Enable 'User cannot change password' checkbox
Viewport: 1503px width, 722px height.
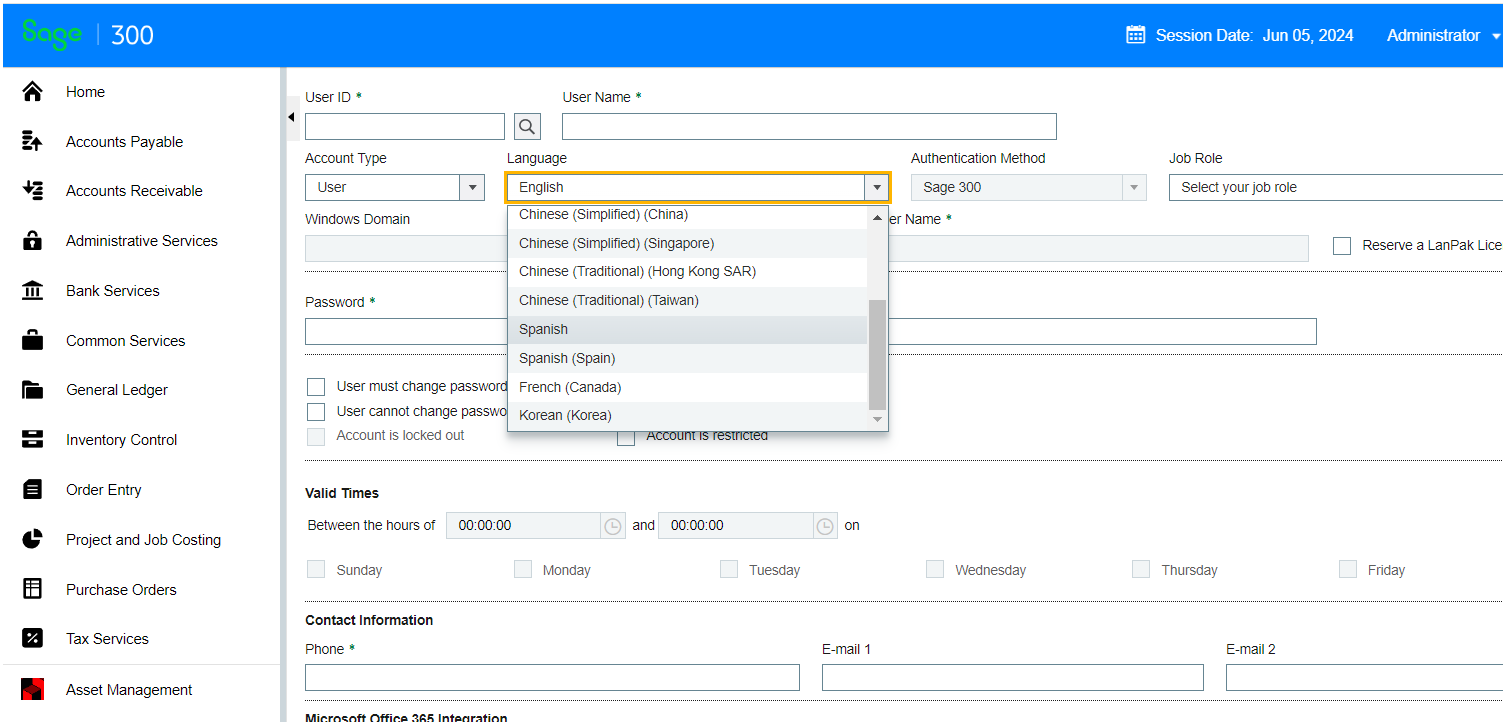click(316, 412)
